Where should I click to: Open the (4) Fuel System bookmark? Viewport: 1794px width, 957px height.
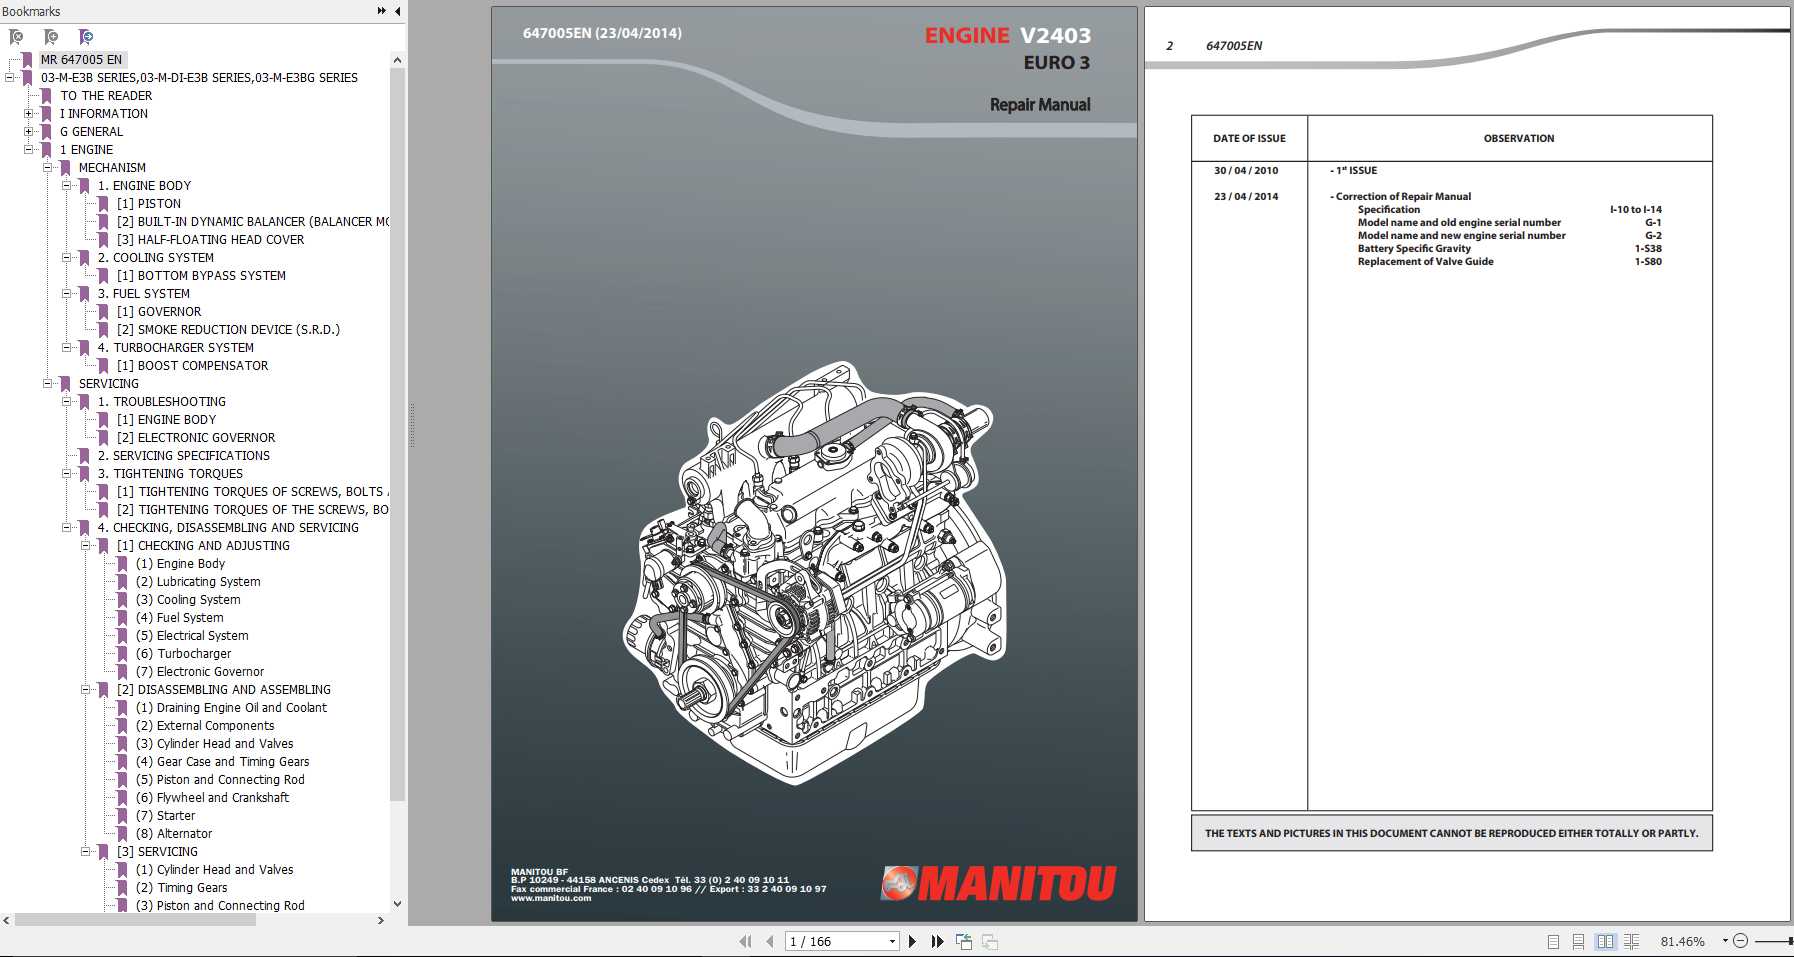tap(180, 617)
